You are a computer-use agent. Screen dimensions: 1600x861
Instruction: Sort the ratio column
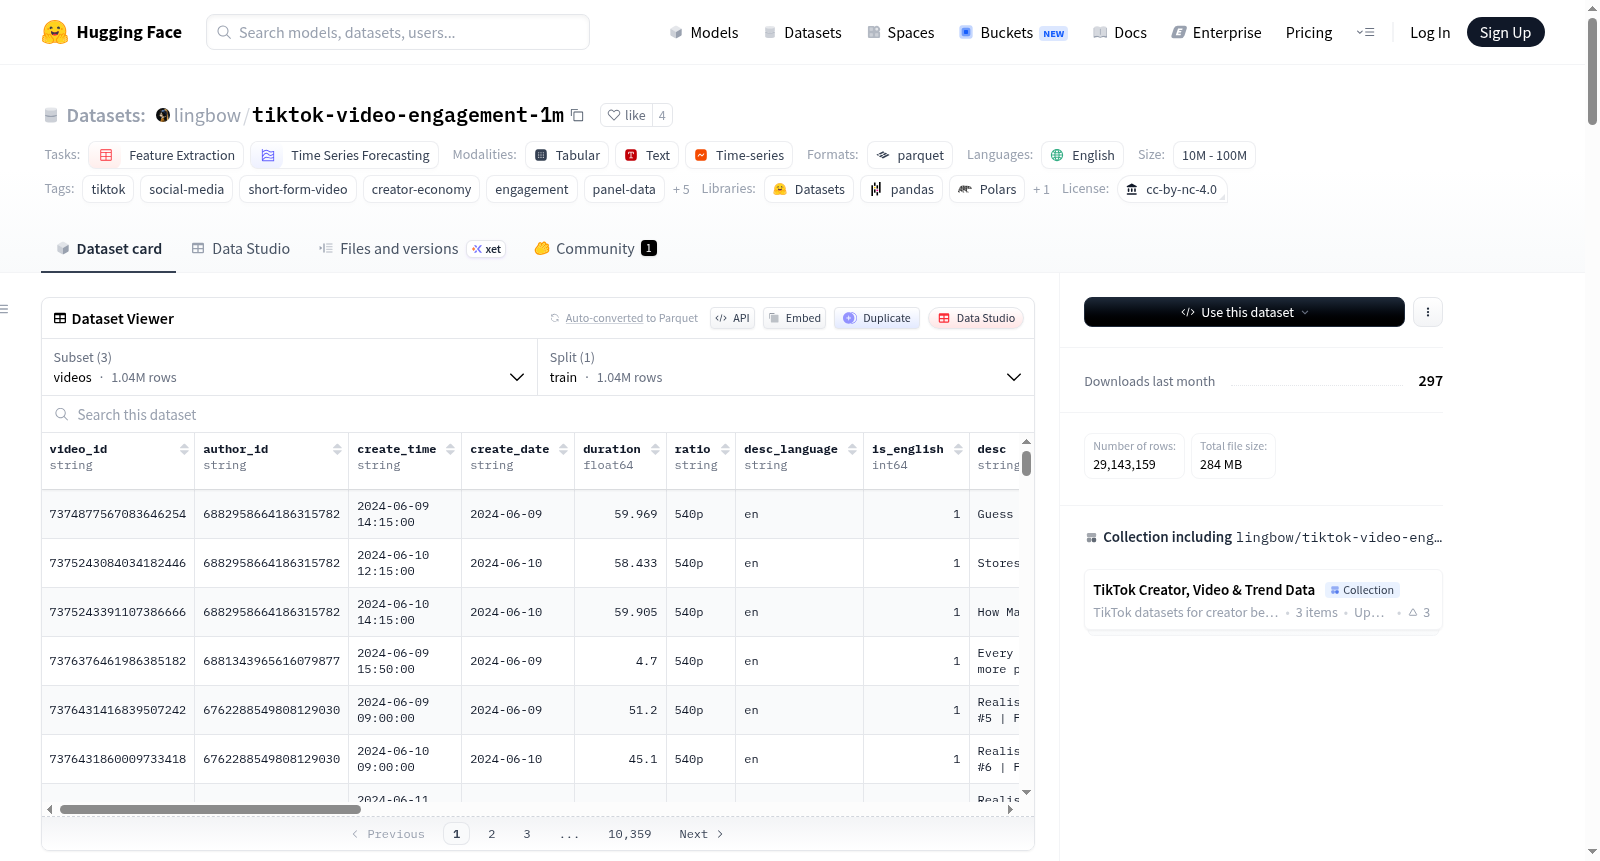coord(725,449)
